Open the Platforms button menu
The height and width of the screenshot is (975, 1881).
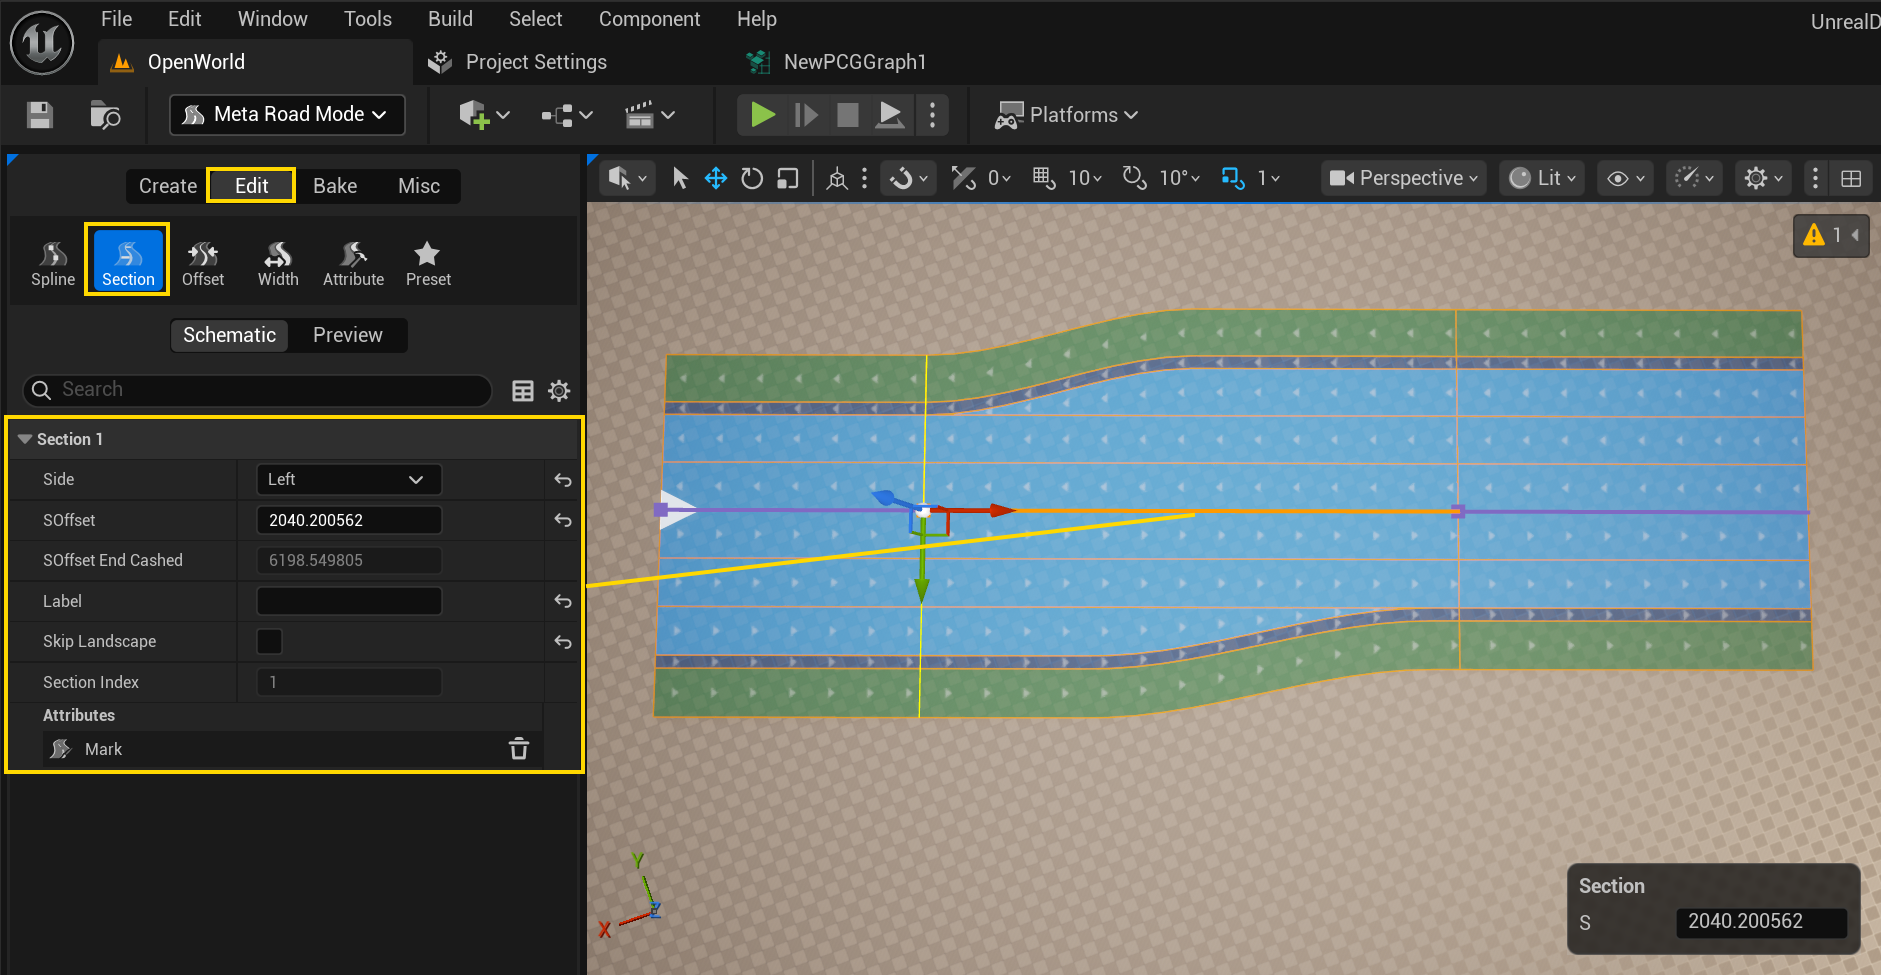pos(1066,115)
